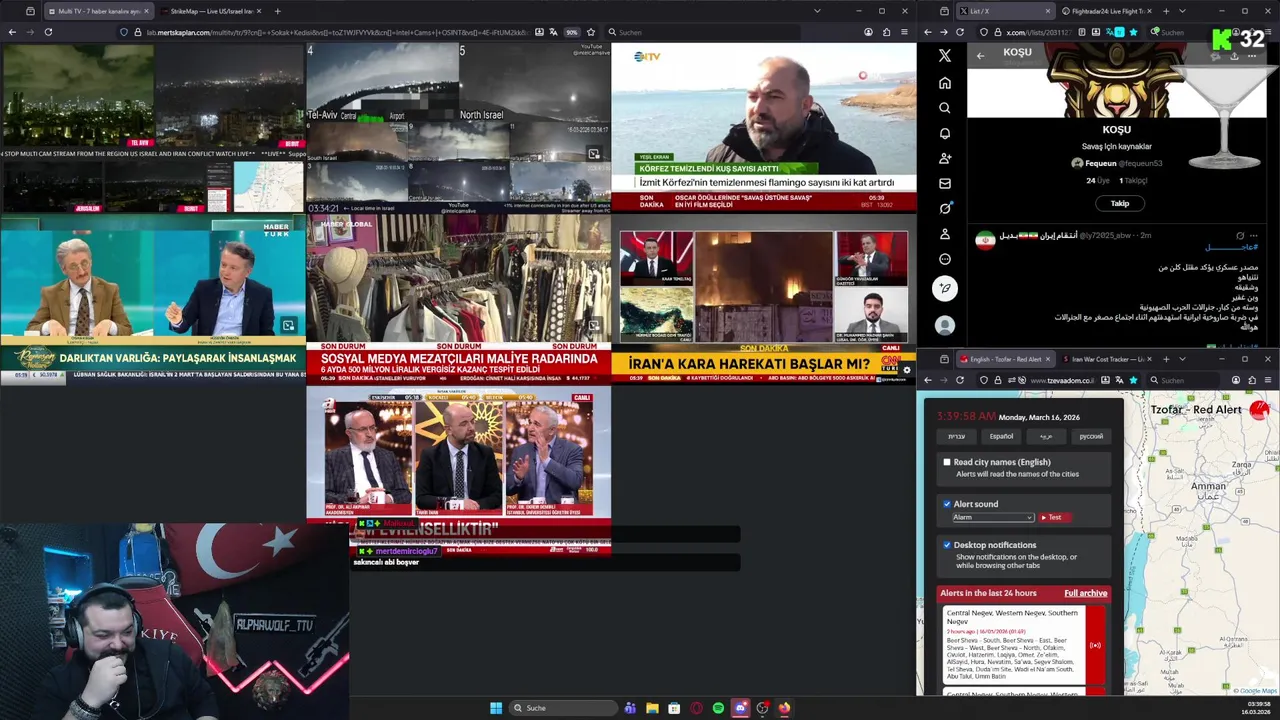Open KOŞU list more options menu
Viewport: 1280px width, 720px height.
1251,56
